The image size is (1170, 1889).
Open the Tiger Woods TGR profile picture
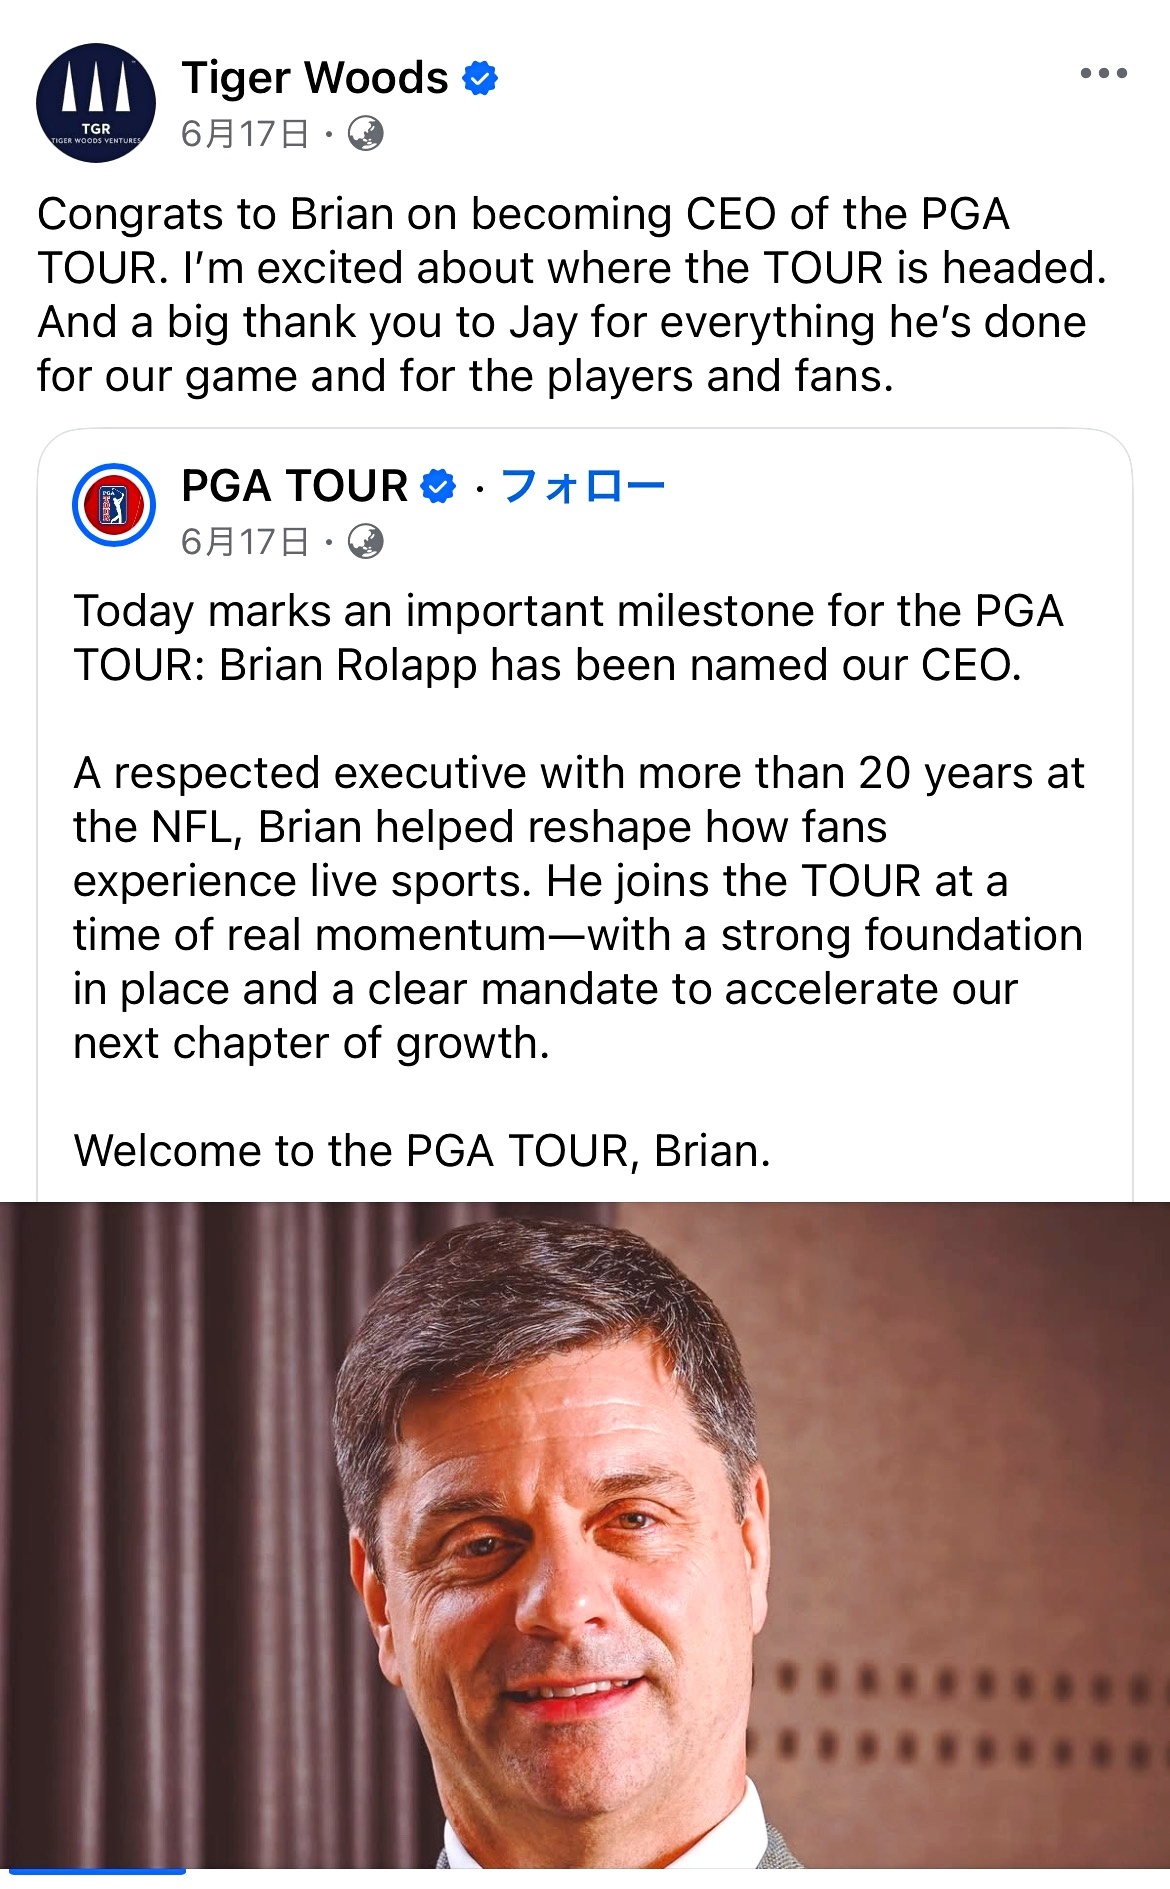click(96, 103)
